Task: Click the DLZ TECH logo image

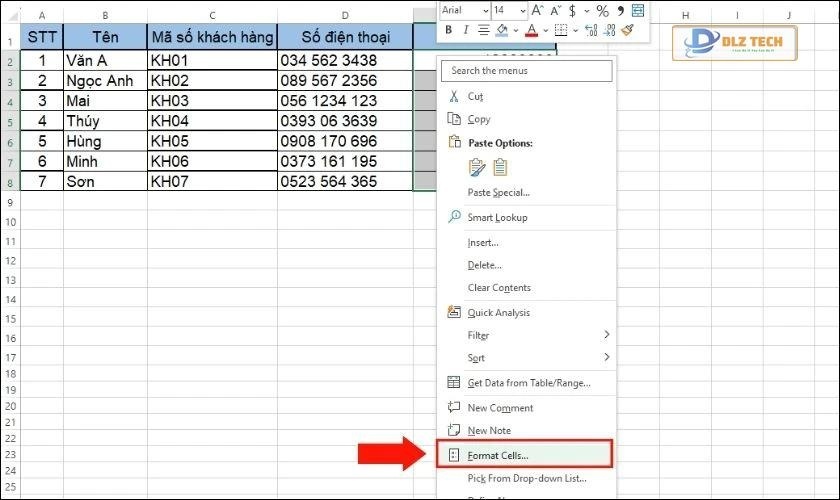Action: click(734, 43)
